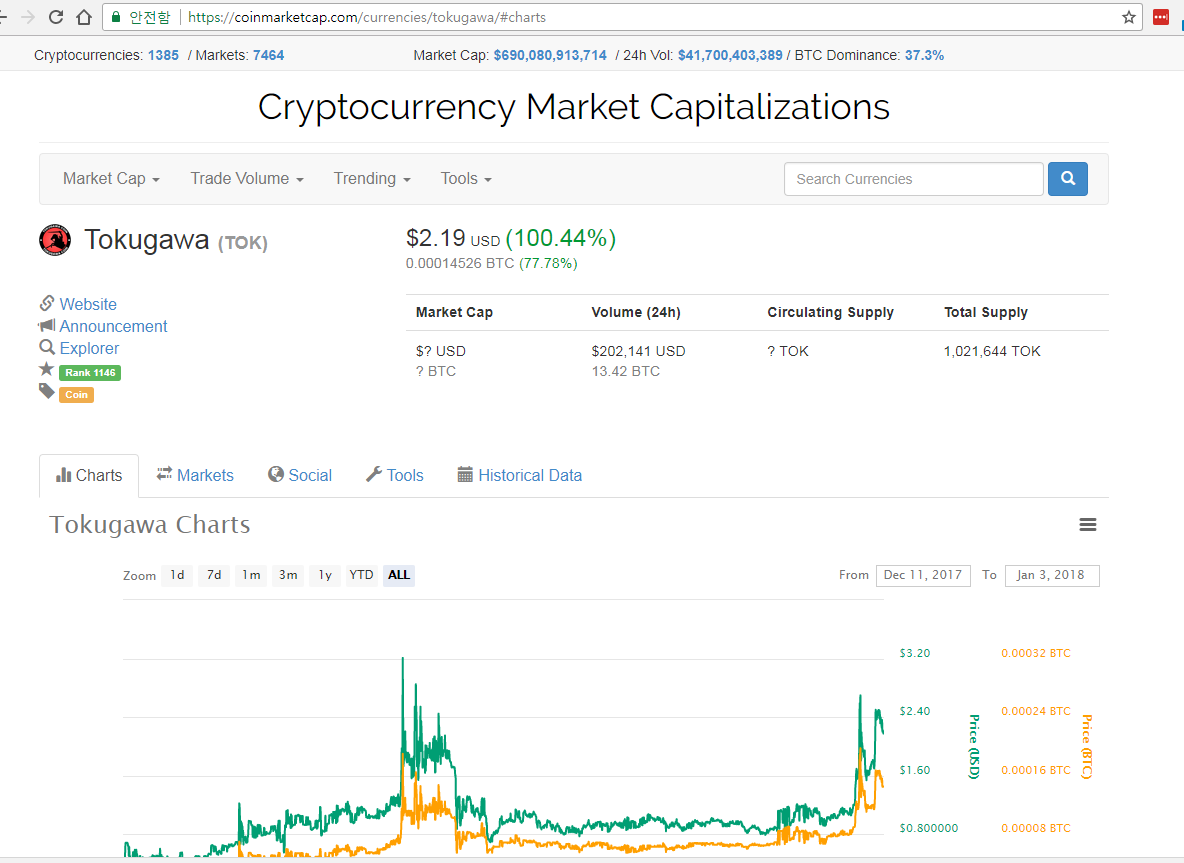Expand the Trending dropdown menu

click(x=372, y=179)
